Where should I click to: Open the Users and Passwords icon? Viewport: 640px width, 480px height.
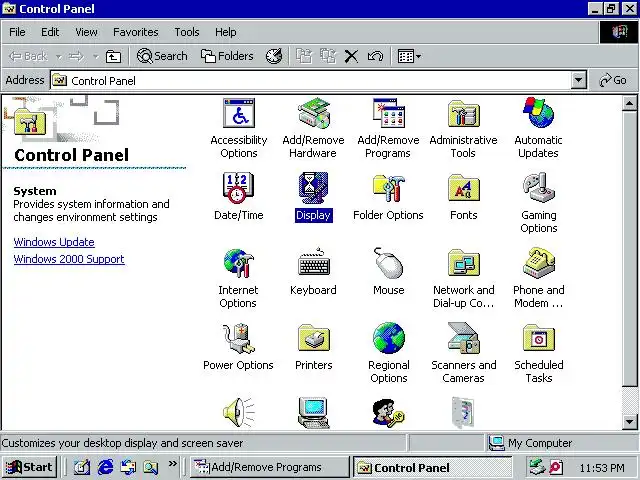coord(389,413)
